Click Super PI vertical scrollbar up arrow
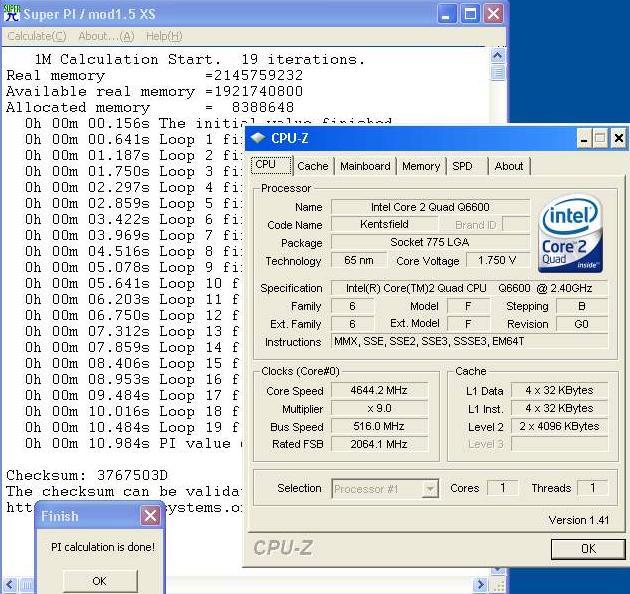 pyautogui.click(x=498, y=55)
